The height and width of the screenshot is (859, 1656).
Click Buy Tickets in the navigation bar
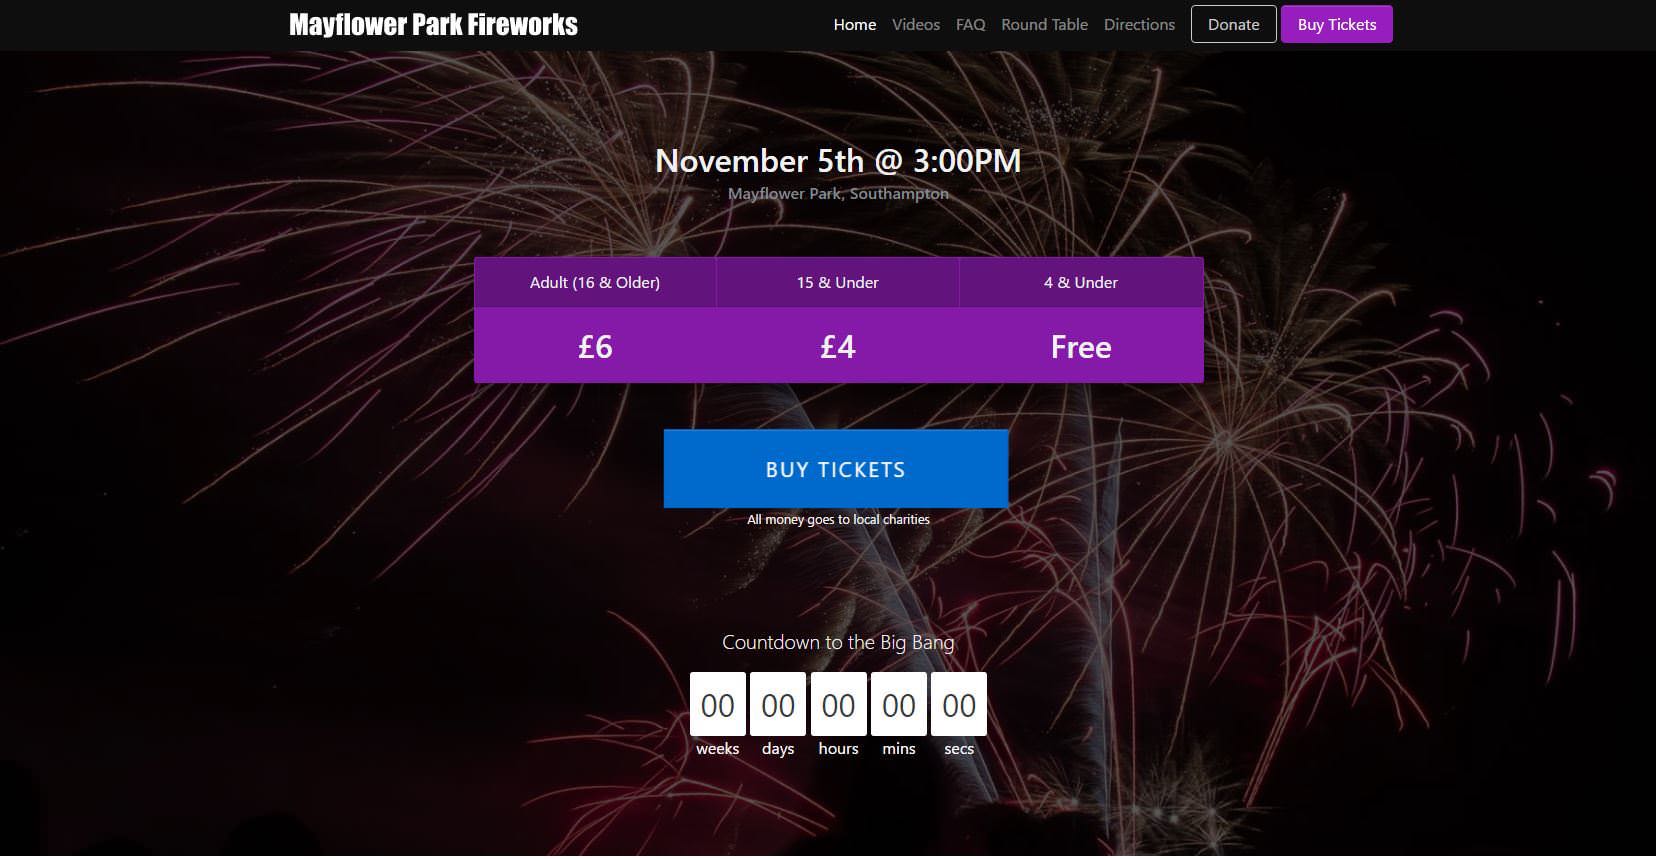(x=1336, y=24)
